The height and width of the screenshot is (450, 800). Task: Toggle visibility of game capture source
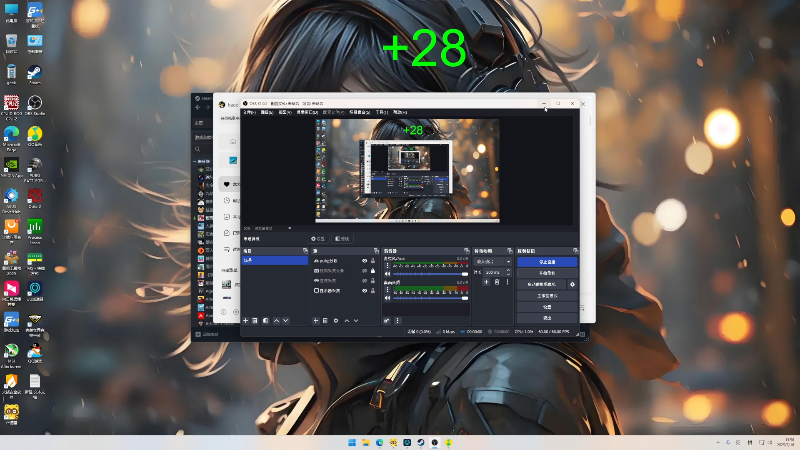(x=364, y=281)
